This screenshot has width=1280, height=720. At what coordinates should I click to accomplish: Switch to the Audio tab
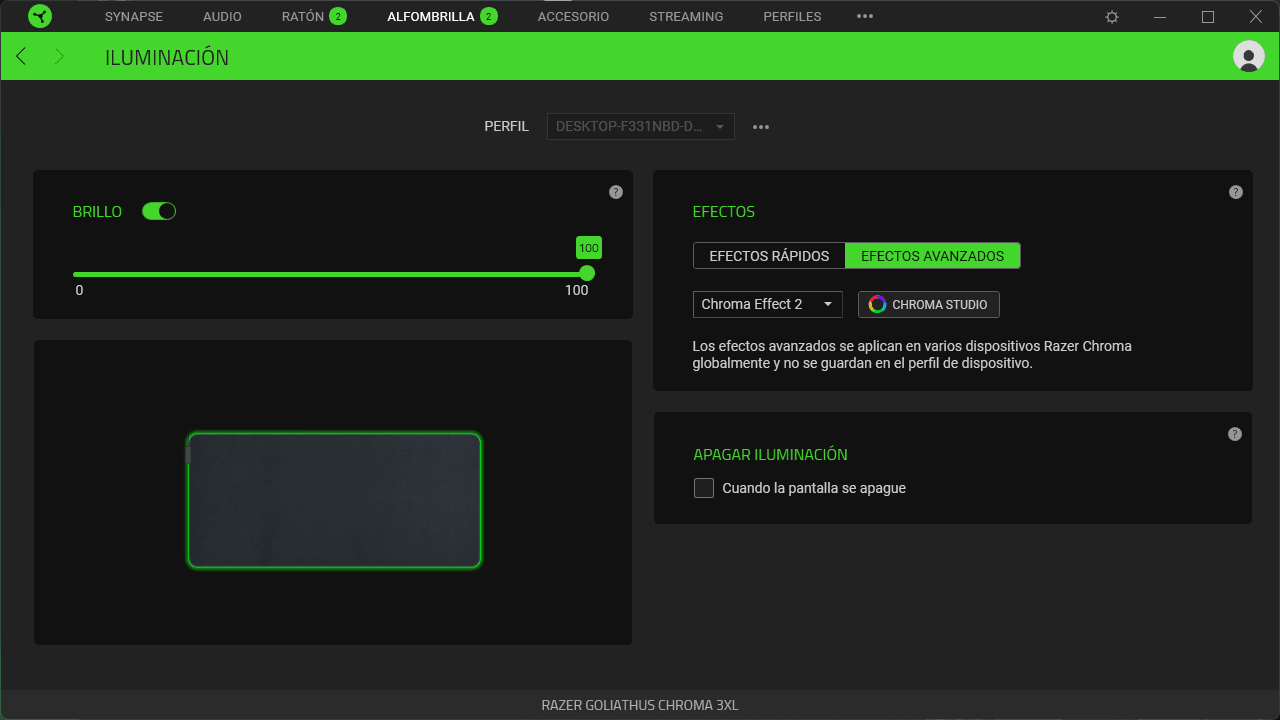click(222, 16)
